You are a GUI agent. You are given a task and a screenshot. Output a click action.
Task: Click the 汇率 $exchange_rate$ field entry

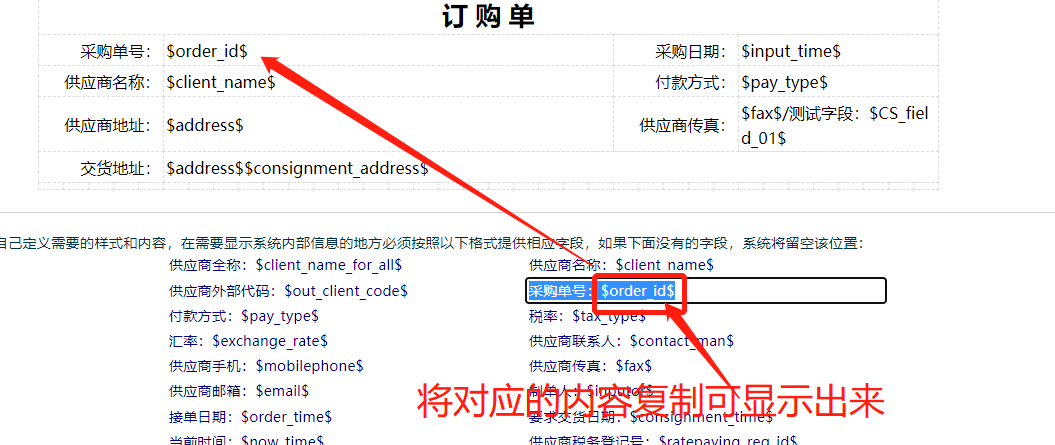point(248,341)
